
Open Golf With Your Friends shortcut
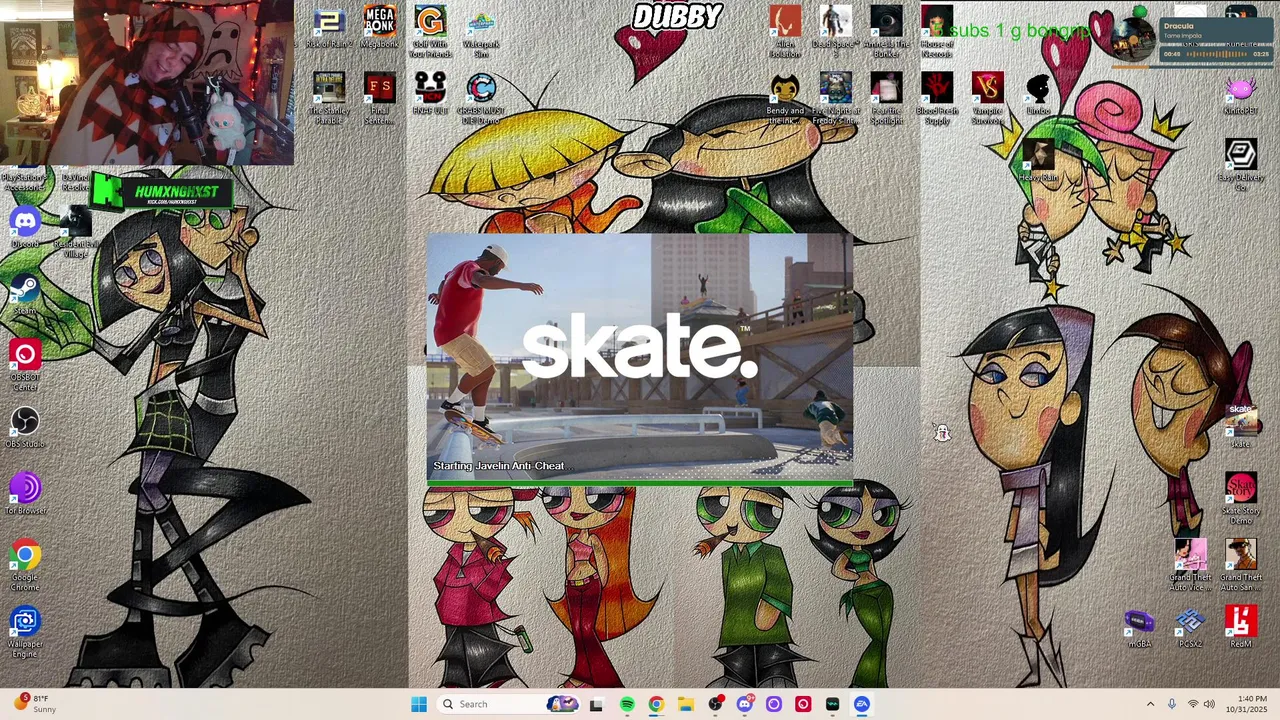430,32
